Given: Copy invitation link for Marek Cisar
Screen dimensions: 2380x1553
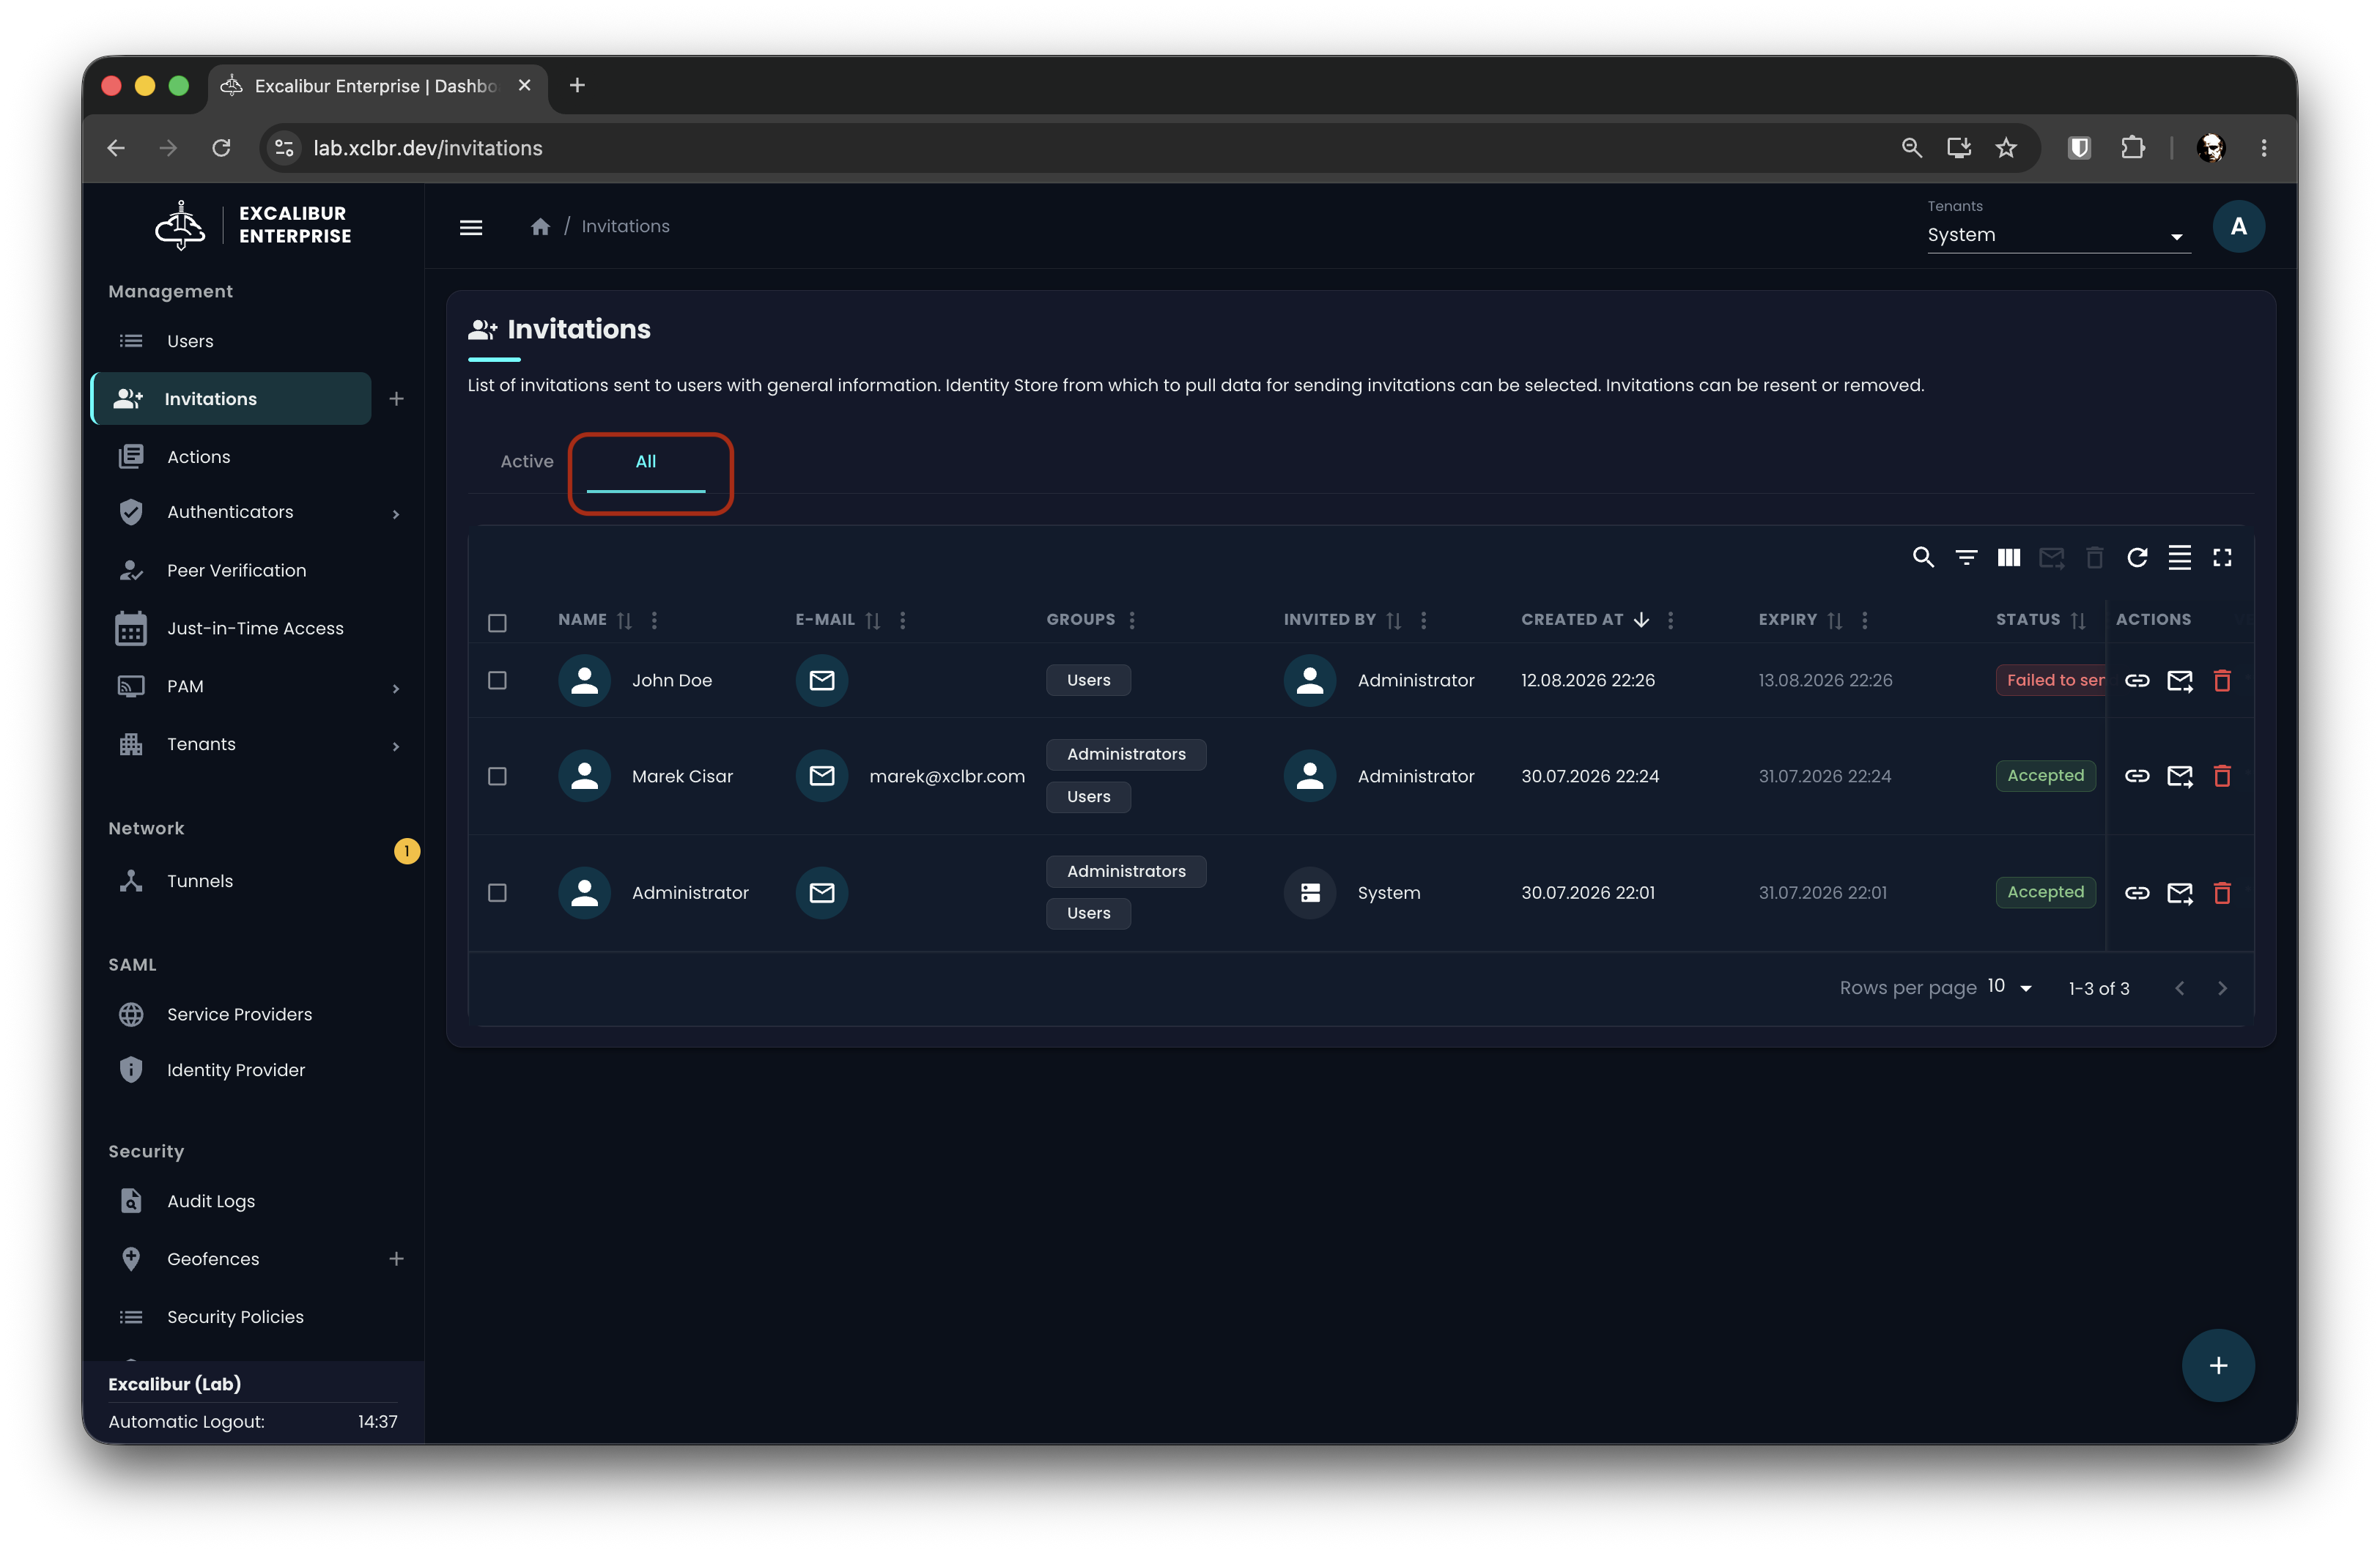Looking at the screenshot, I should click(x=2136, y=776).
